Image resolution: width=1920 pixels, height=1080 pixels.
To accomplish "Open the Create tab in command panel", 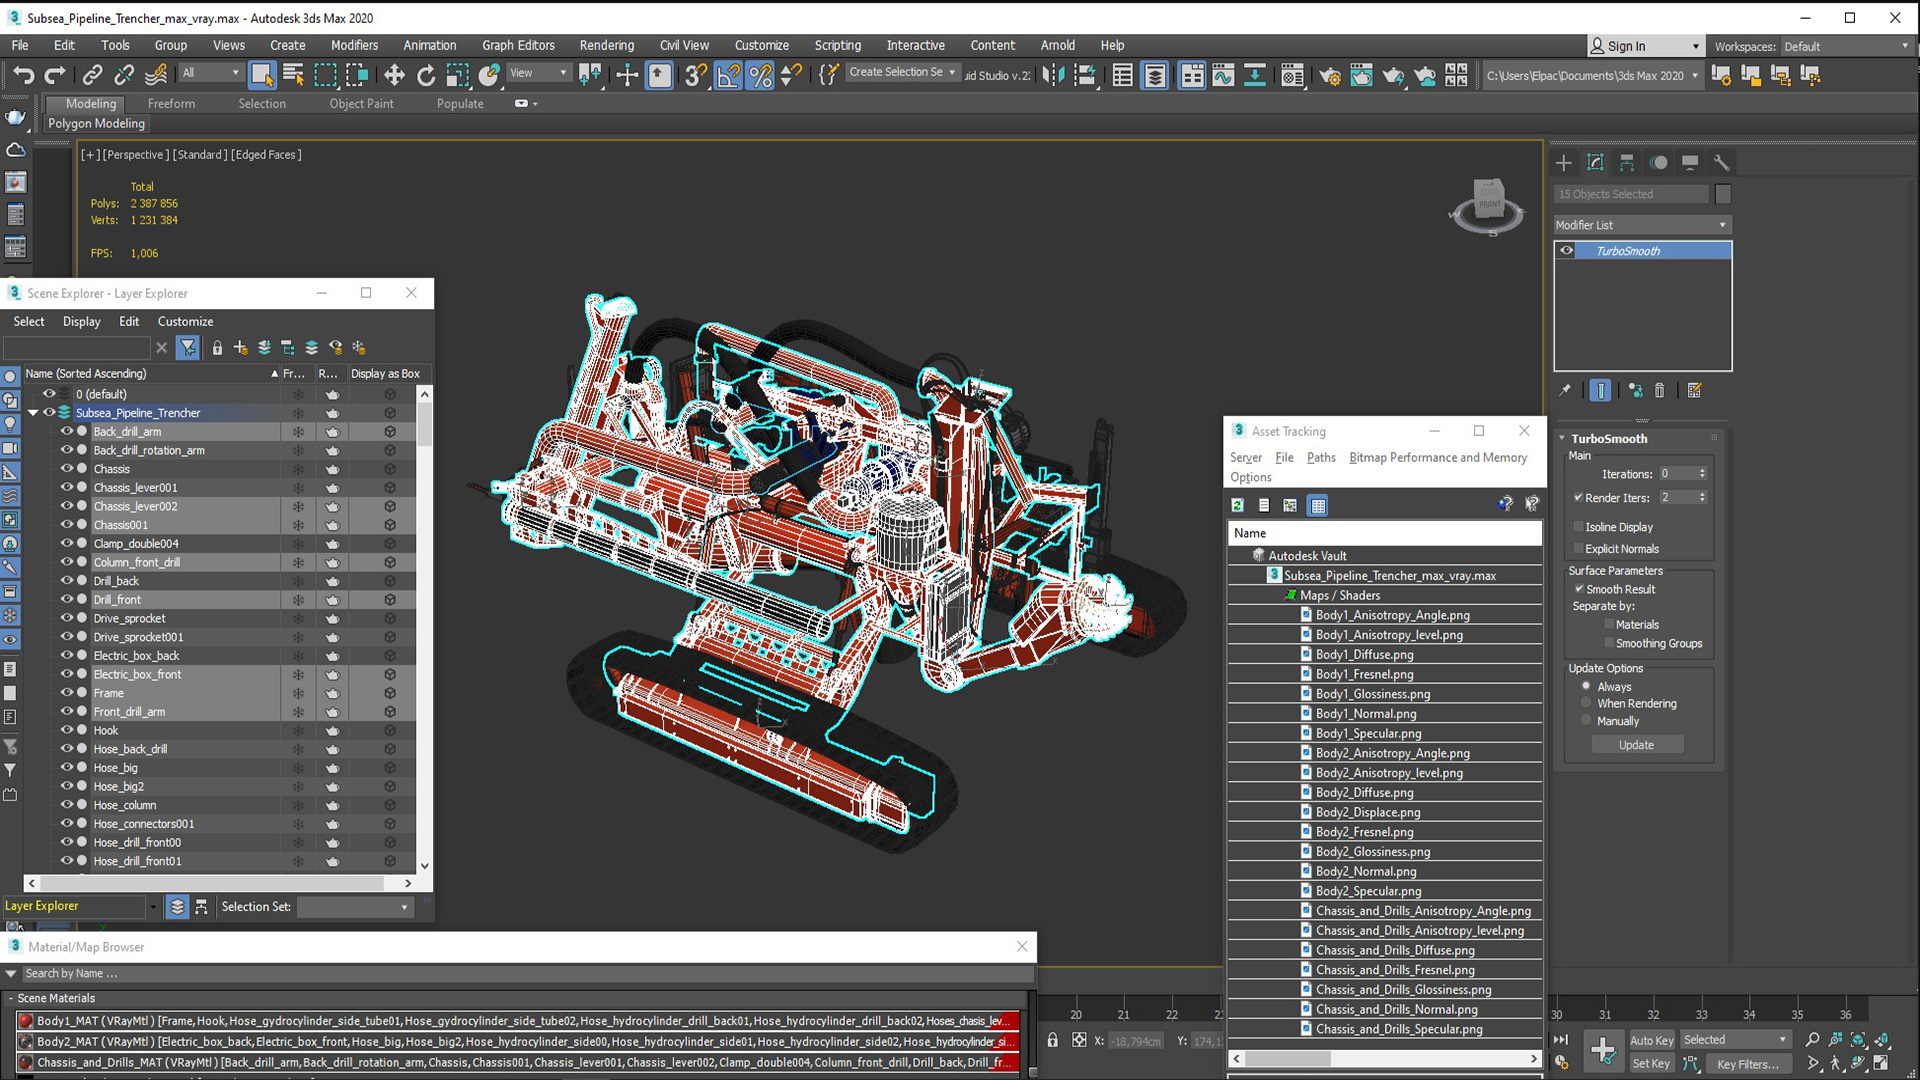I will 1564,162.
